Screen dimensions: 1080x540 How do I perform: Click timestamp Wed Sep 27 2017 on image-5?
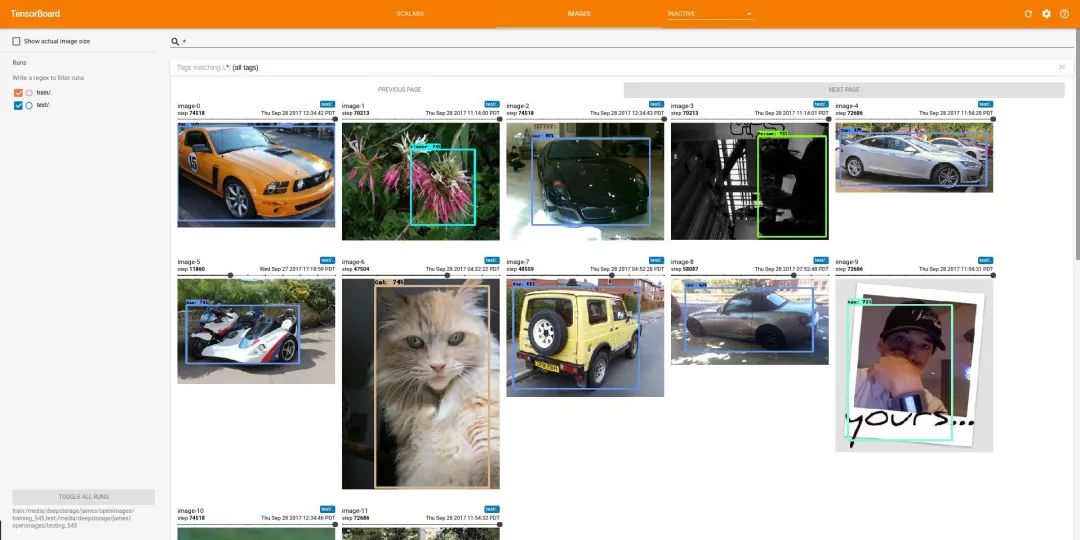(x=297, y=269)
